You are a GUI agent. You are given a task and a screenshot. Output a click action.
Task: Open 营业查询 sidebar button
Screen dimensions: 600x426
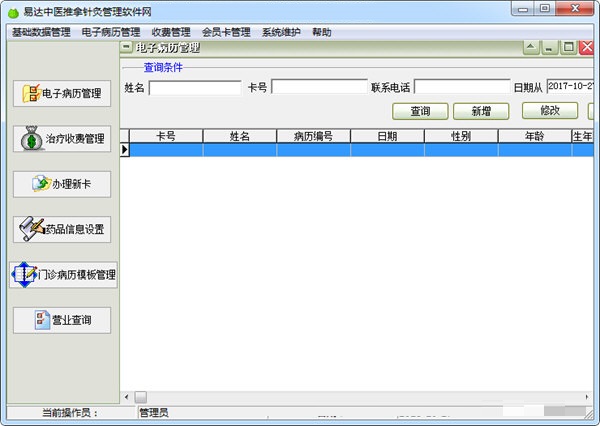click(62, 320)
